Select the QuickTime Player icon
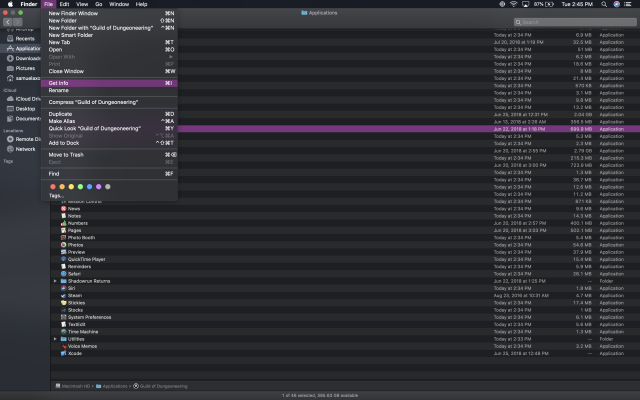Viewport: 640px width, 400px height. click(x=64, y=259)
